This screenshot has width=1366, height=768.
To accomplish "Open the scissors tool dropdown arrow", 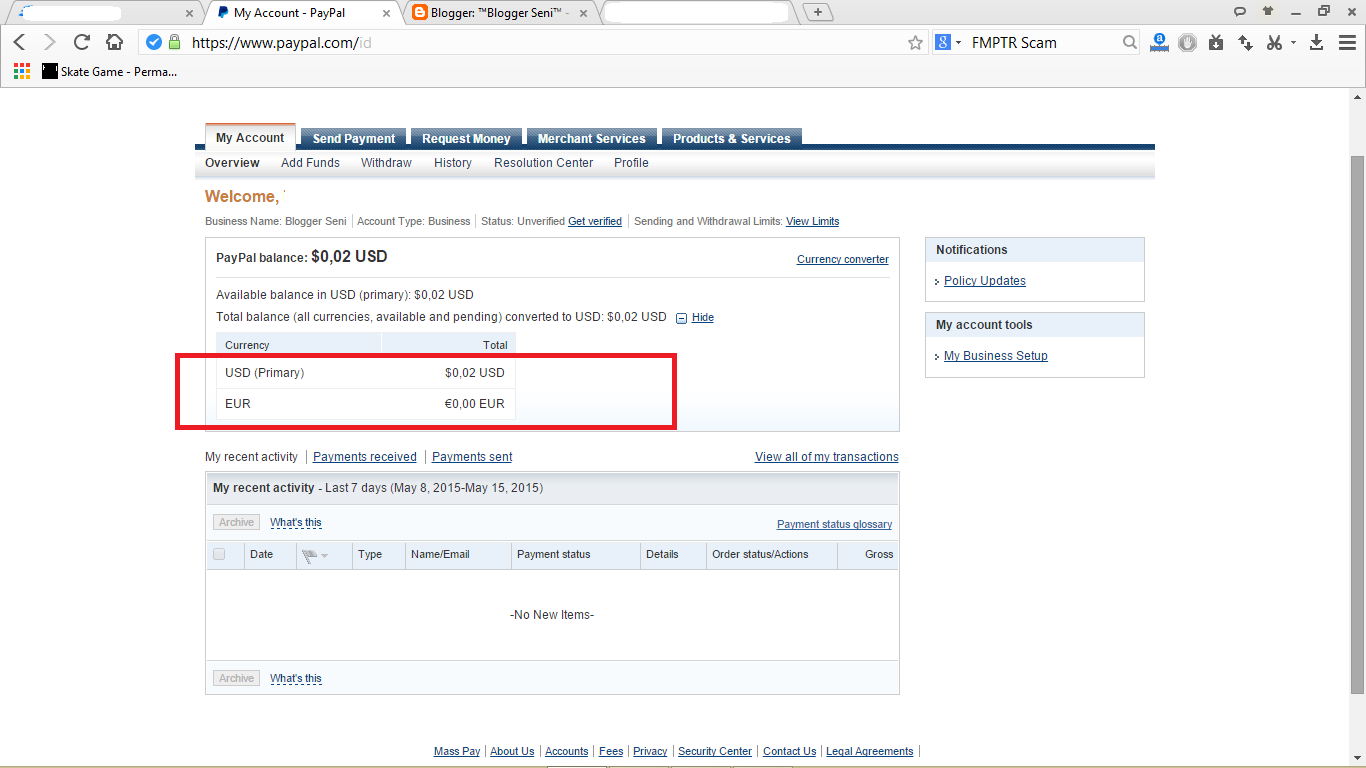I will tap(1293, 43).
